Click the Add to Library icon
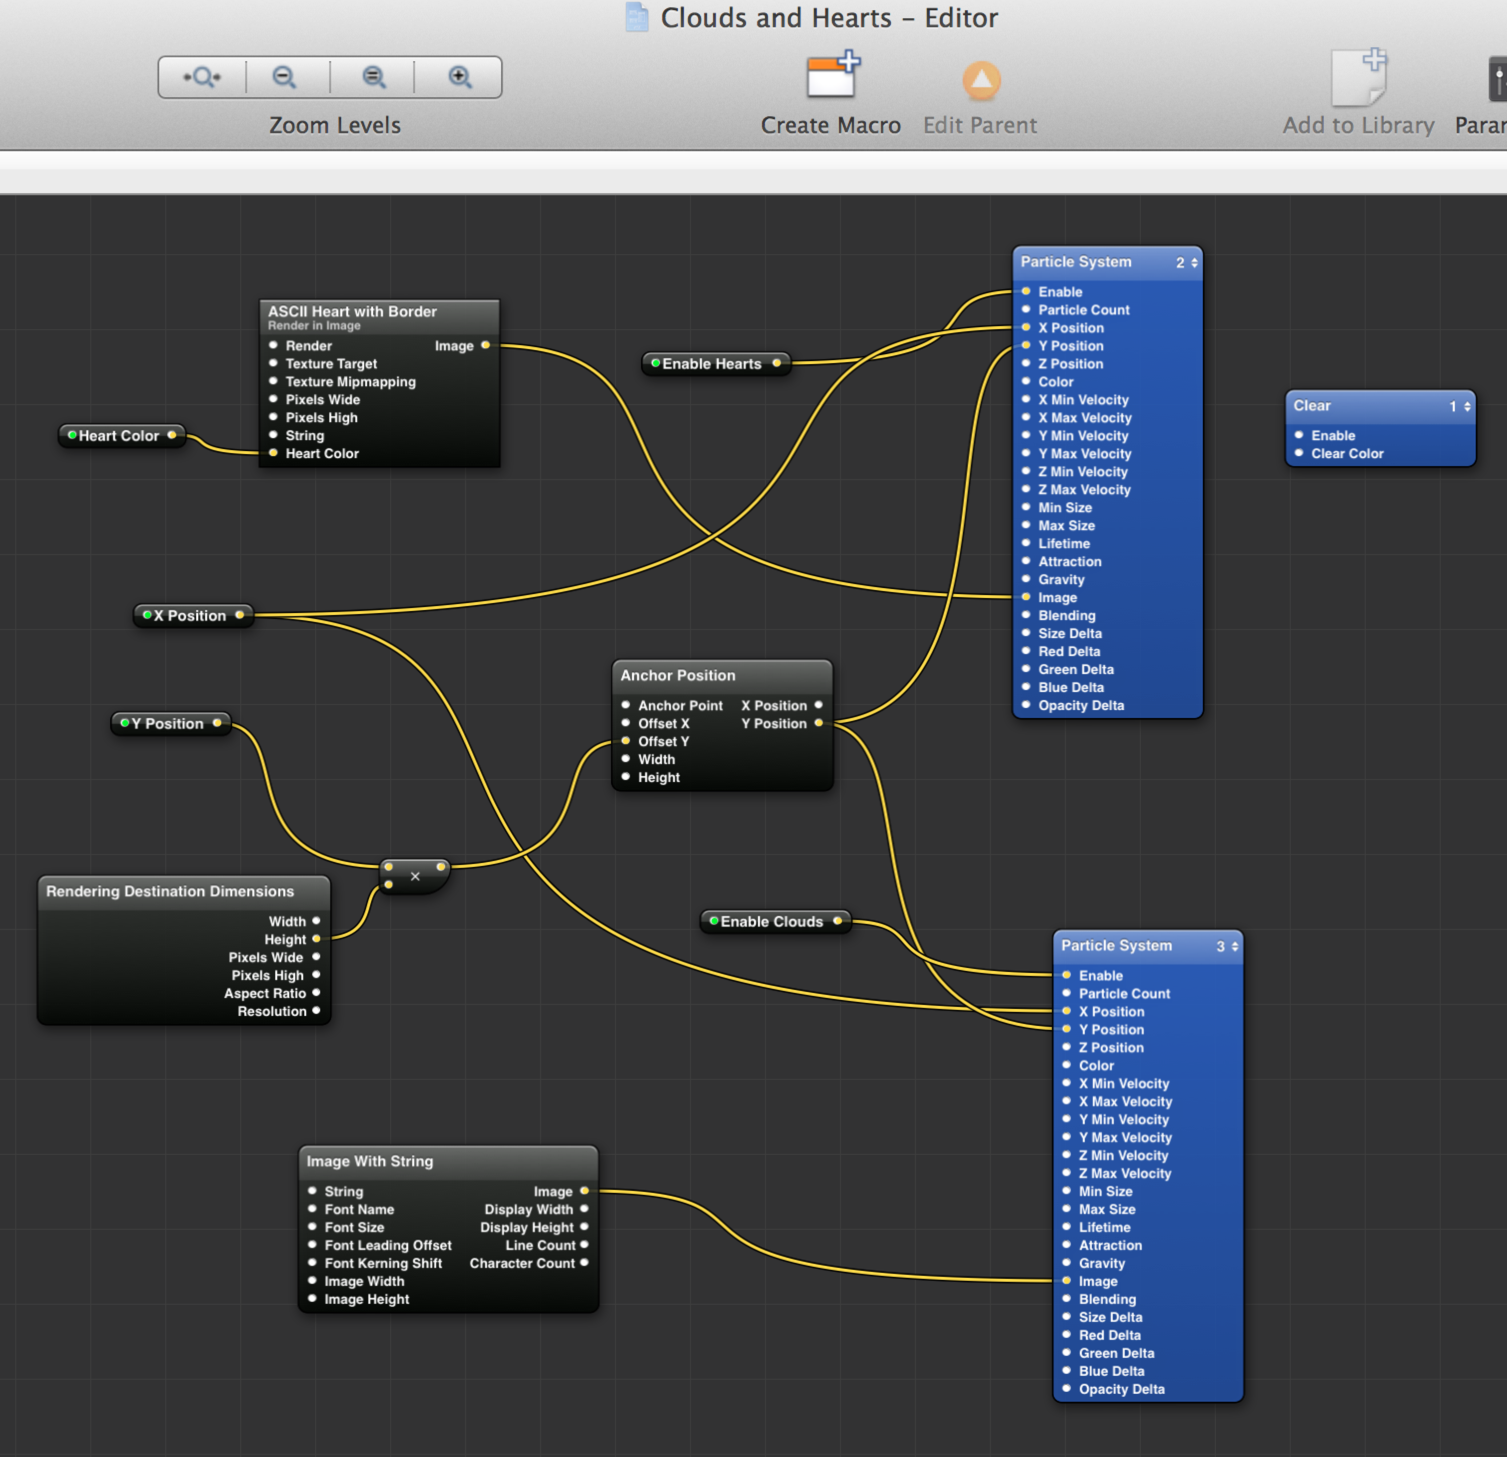This screenshot has height=1457, width=1507. (1360, 77)
